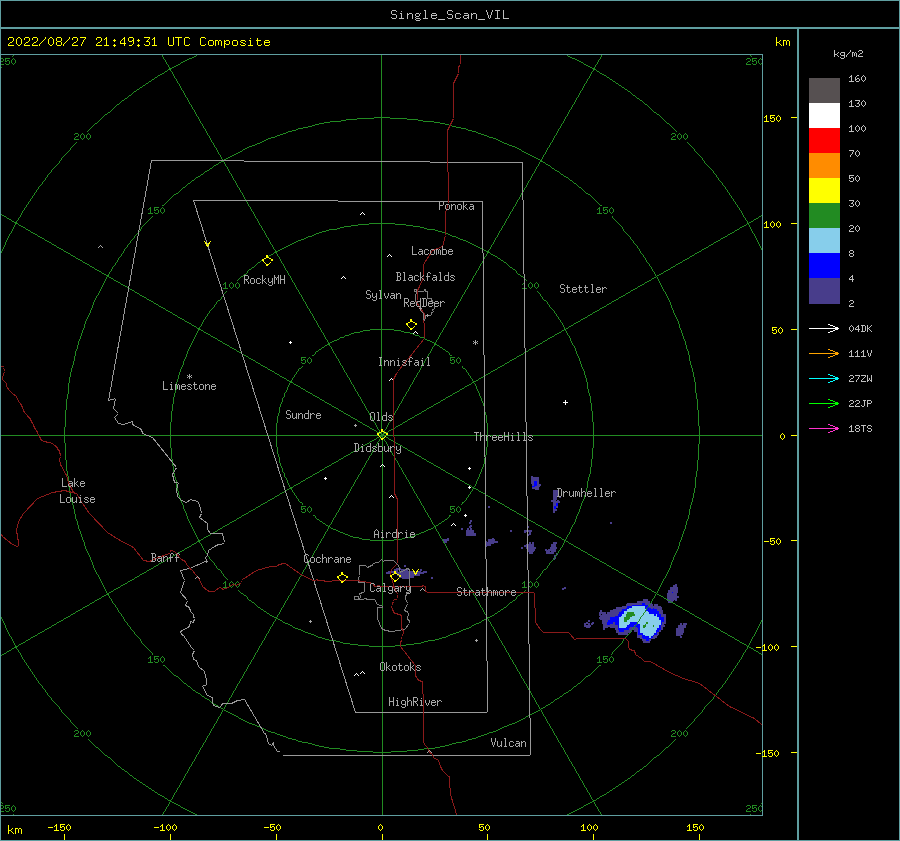Click the yellow diamond marker below RedDeer
This screenshot has height=841, width=900.
(x=411, y=324)
